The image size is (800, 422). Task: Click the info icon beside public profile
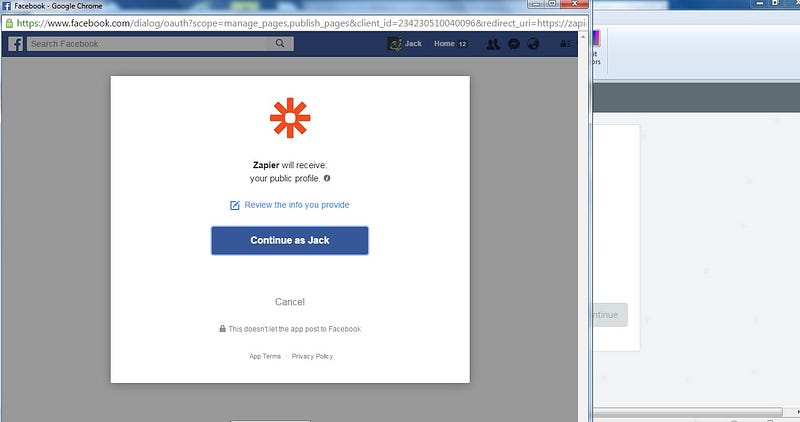(327, 178)
